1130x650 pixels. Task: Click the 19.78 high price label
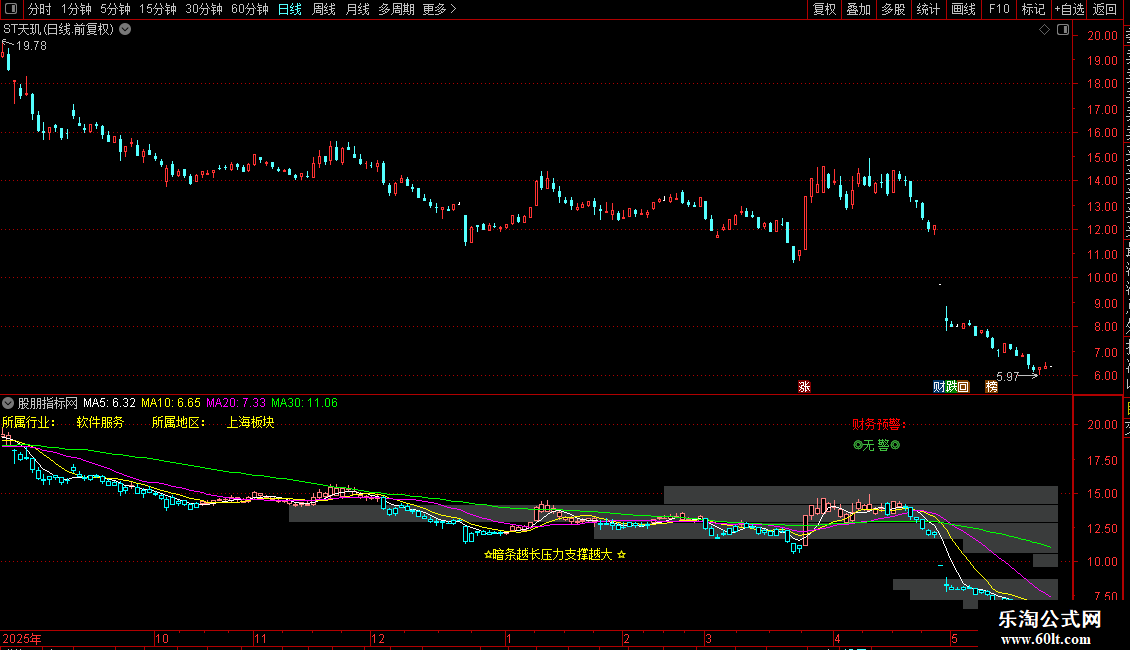[31, 45]
